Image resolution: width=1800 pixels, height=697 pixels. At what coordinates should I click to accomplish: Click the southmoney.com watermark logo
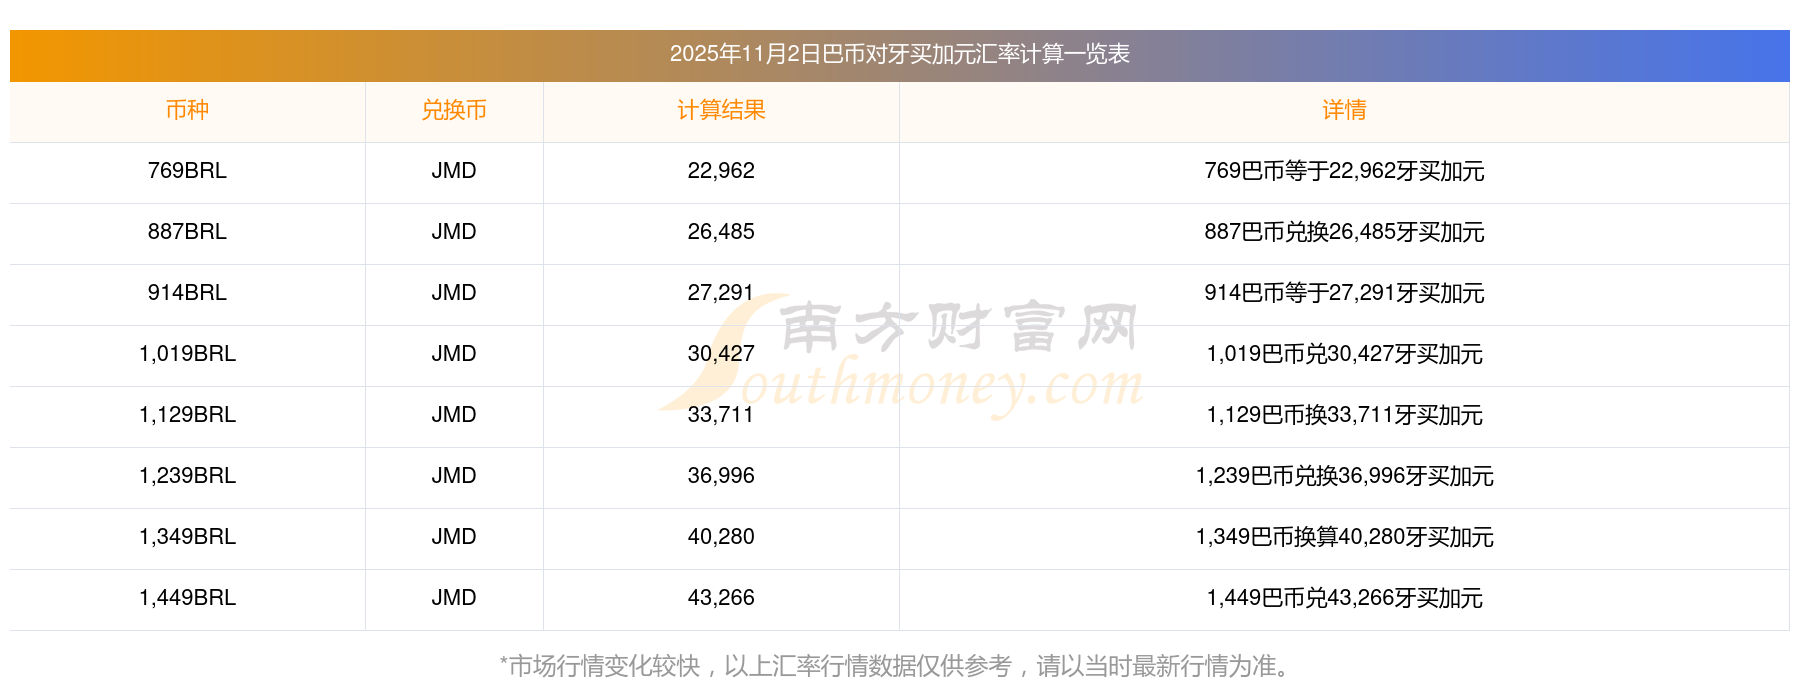coord(900,357)
